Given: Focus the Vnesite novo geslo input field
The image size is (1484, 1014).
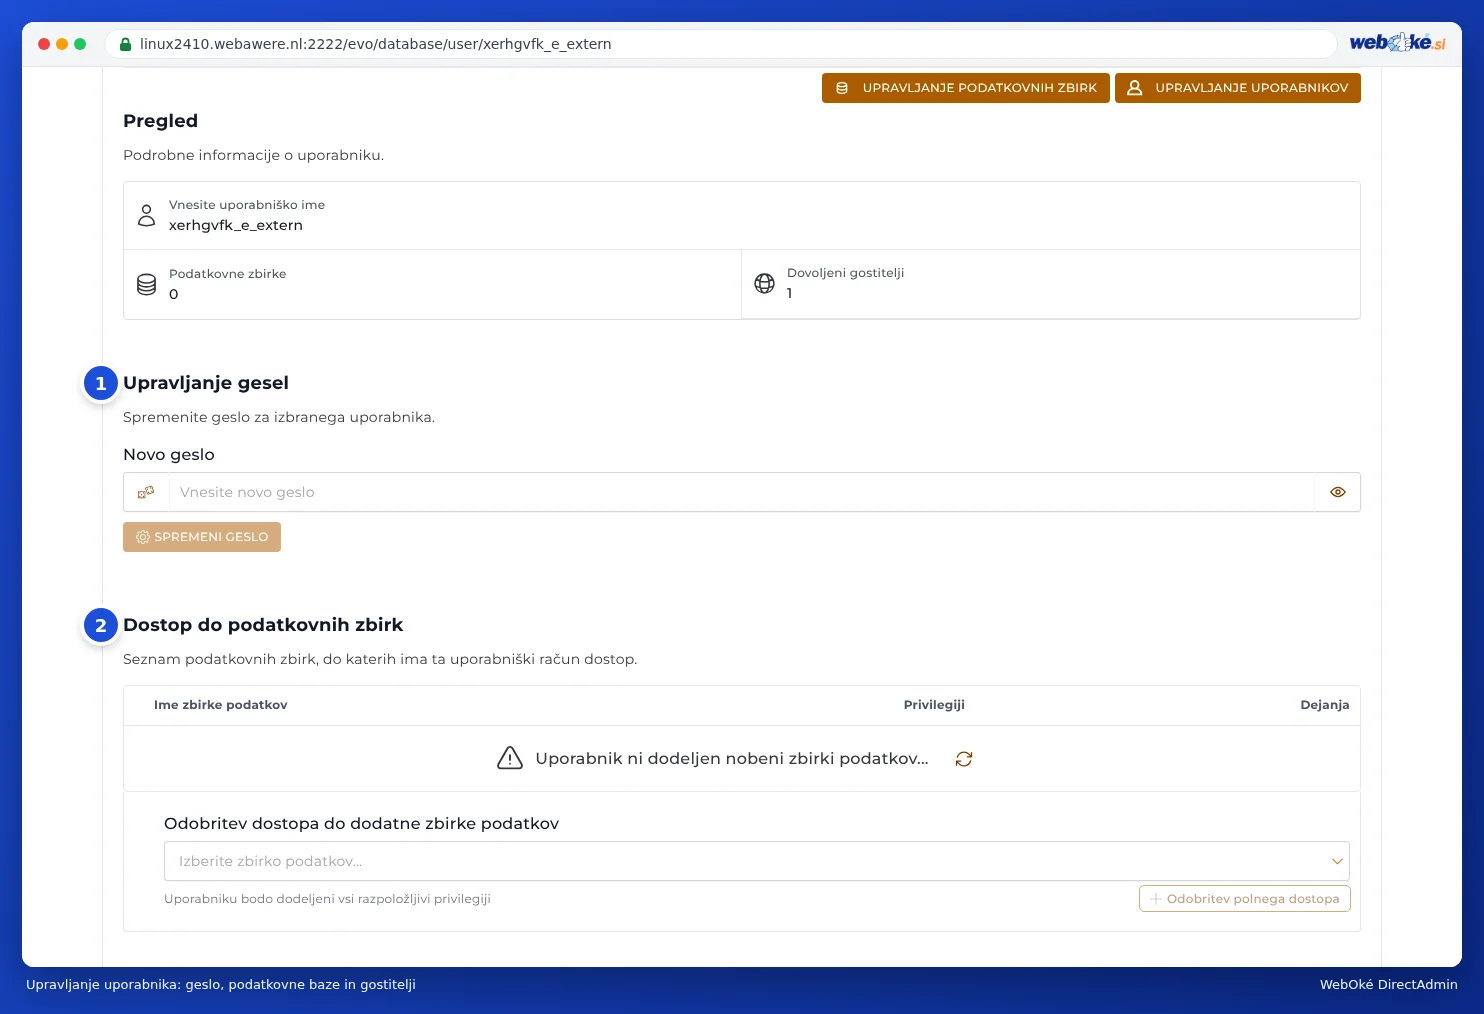Looking at the screenshot, I should pos(741,492).
